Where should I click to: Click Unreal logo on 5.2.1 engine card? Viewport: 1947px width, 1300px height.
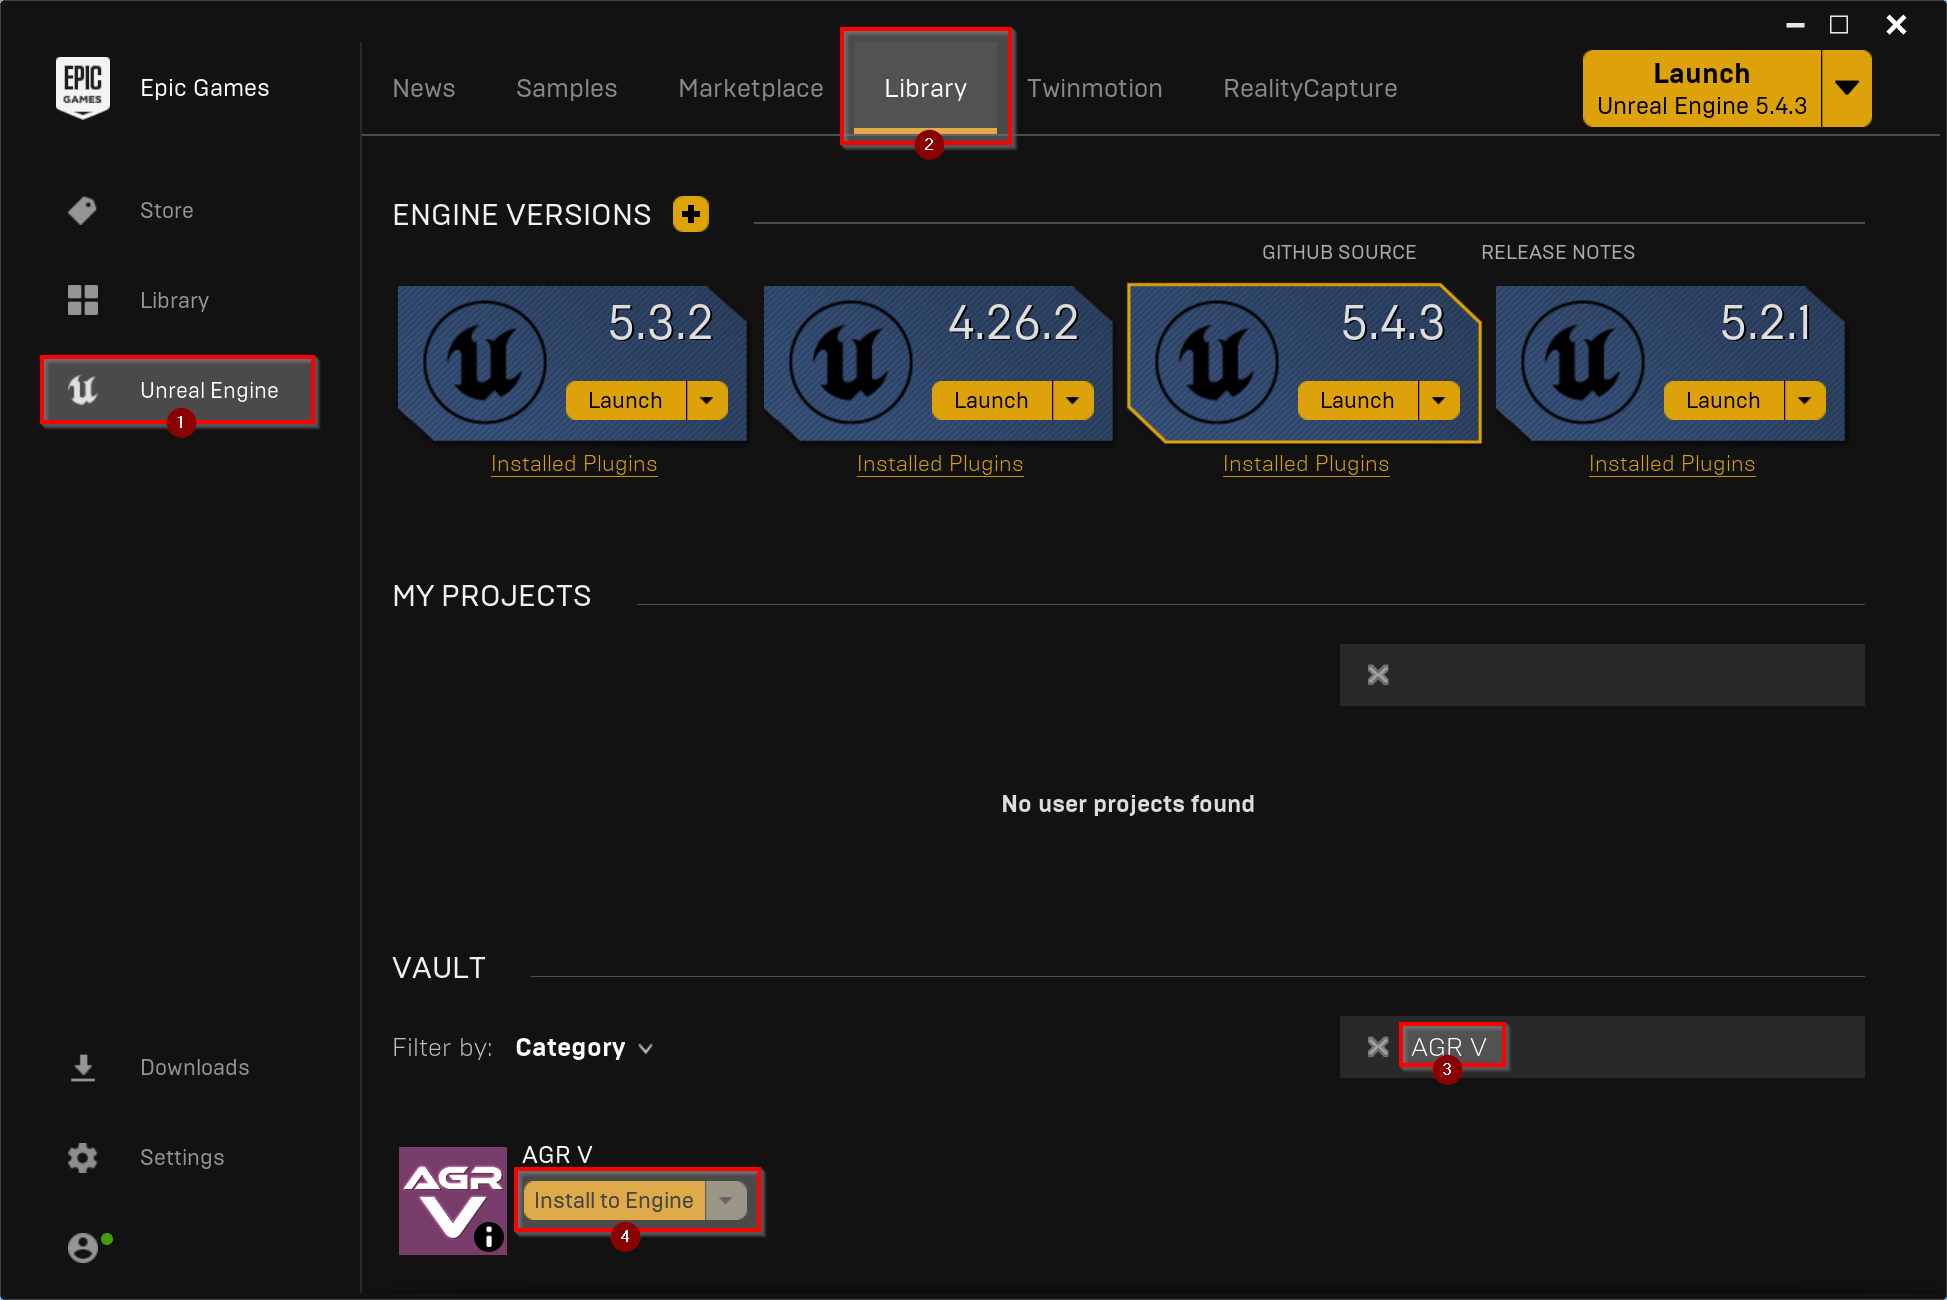tap(1583, 362)
